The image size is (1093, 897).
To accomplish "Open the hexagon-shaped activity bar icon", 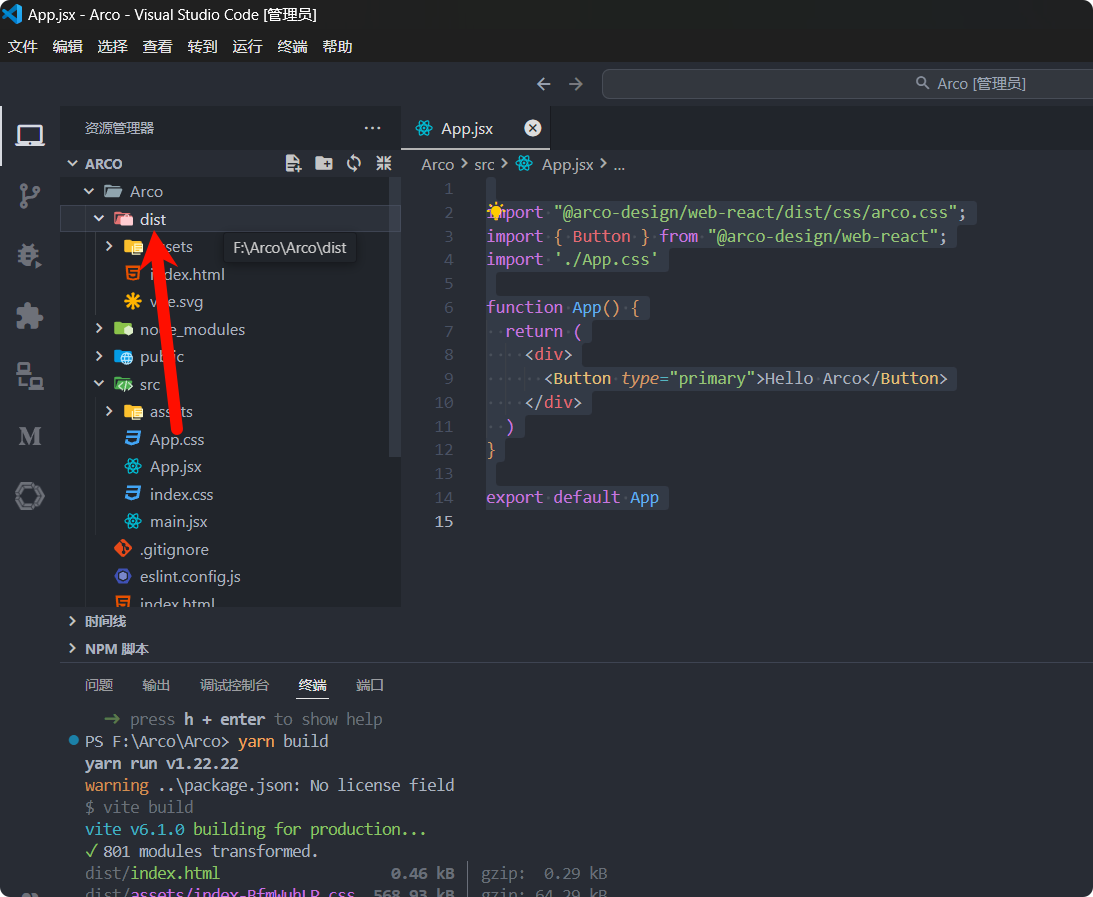I will point(30,496).
